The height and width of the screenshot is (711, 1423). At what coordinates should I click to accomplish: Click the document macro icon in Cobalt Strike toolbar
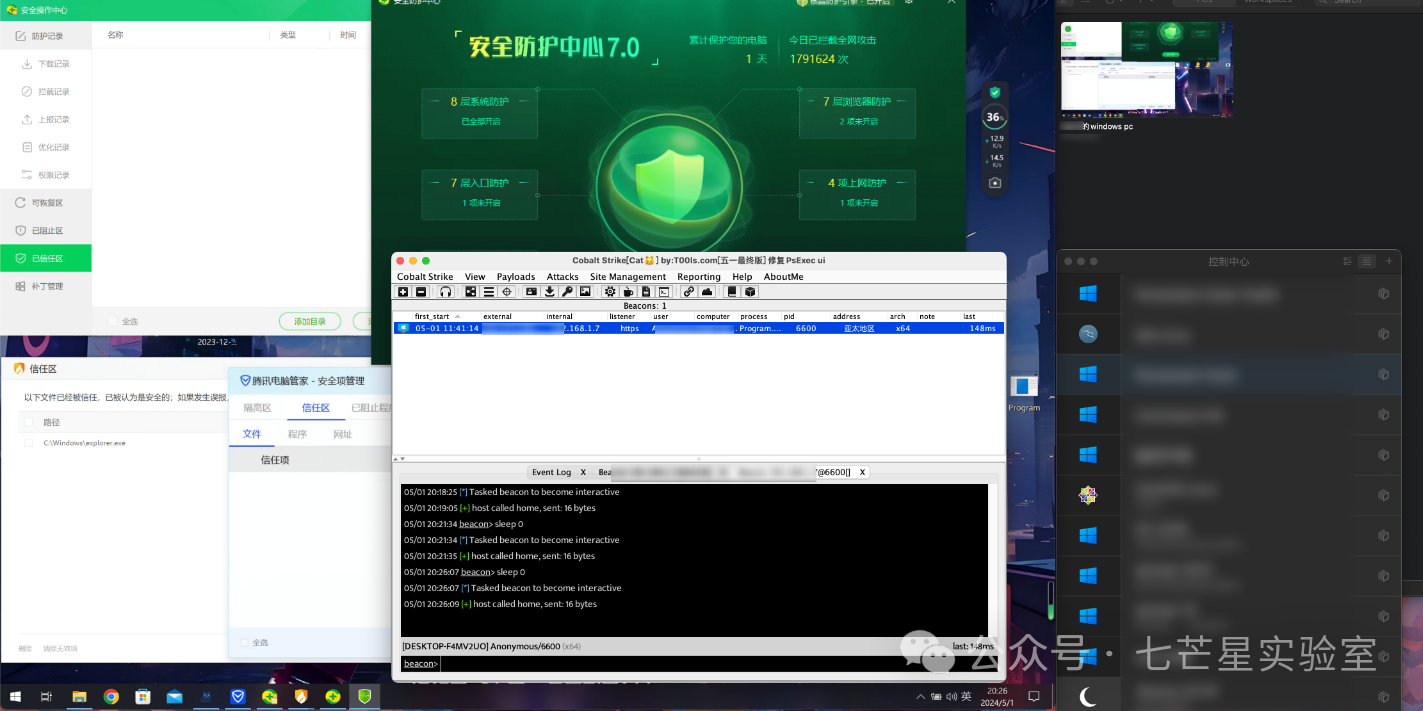pyautogui.click(x=646, y=292)
